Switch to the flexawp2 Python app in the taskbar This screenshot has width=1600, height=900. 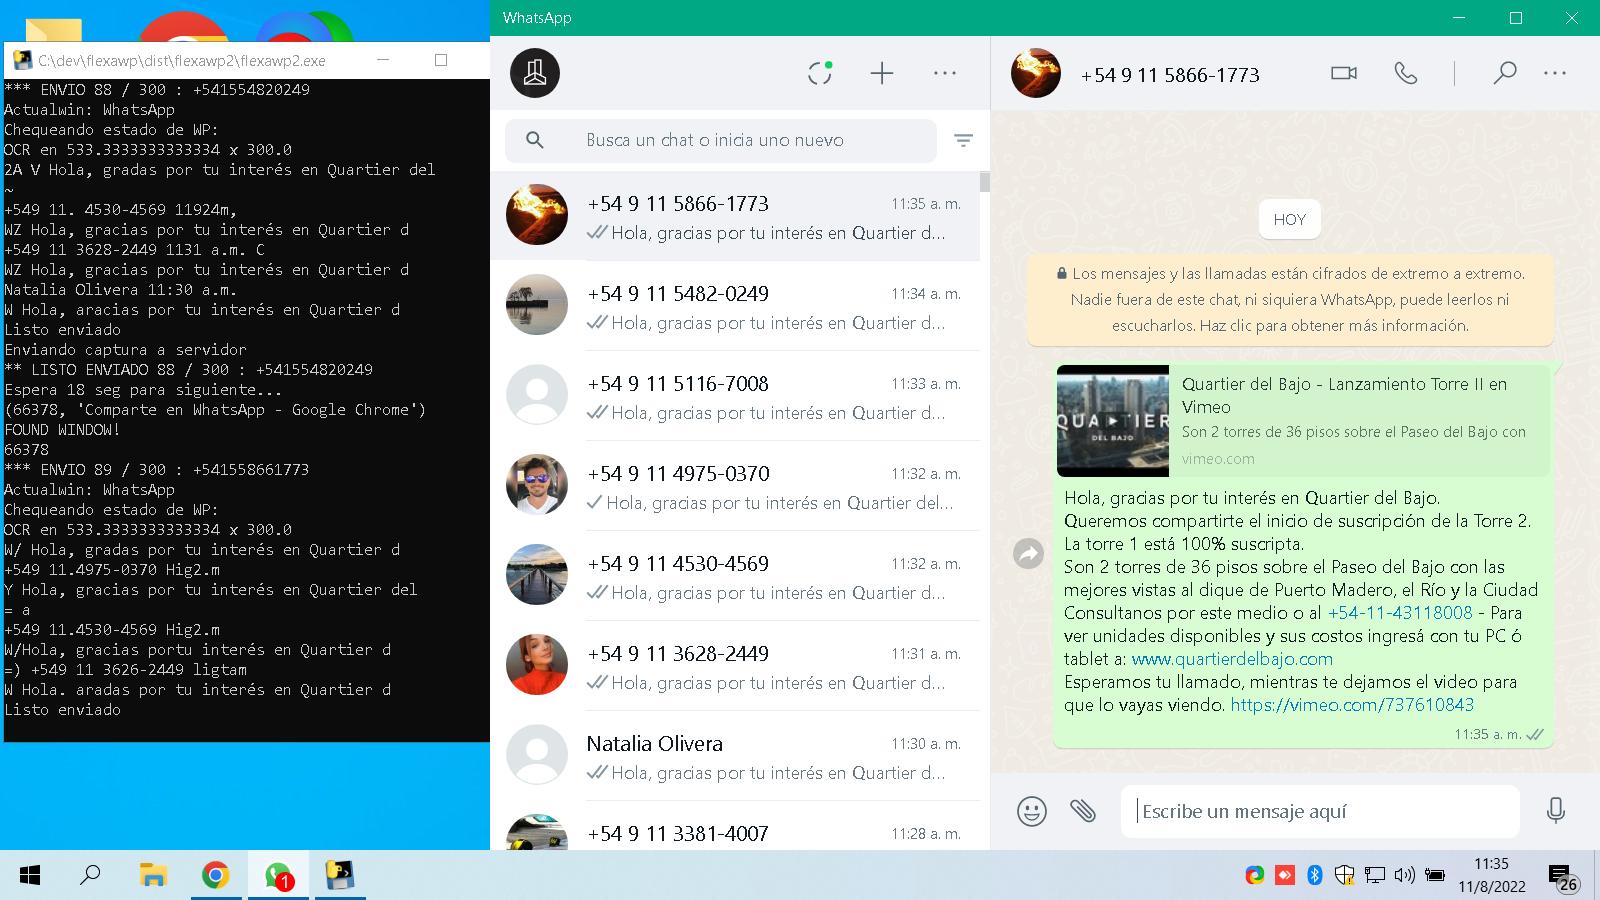(x=341, y=876)
